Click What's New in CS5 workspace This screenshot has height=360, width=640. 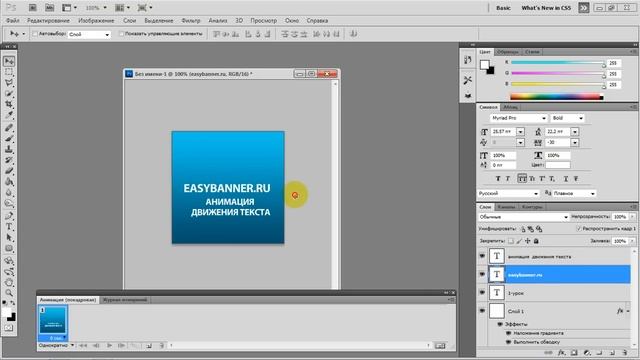click(x=546, y=8)
